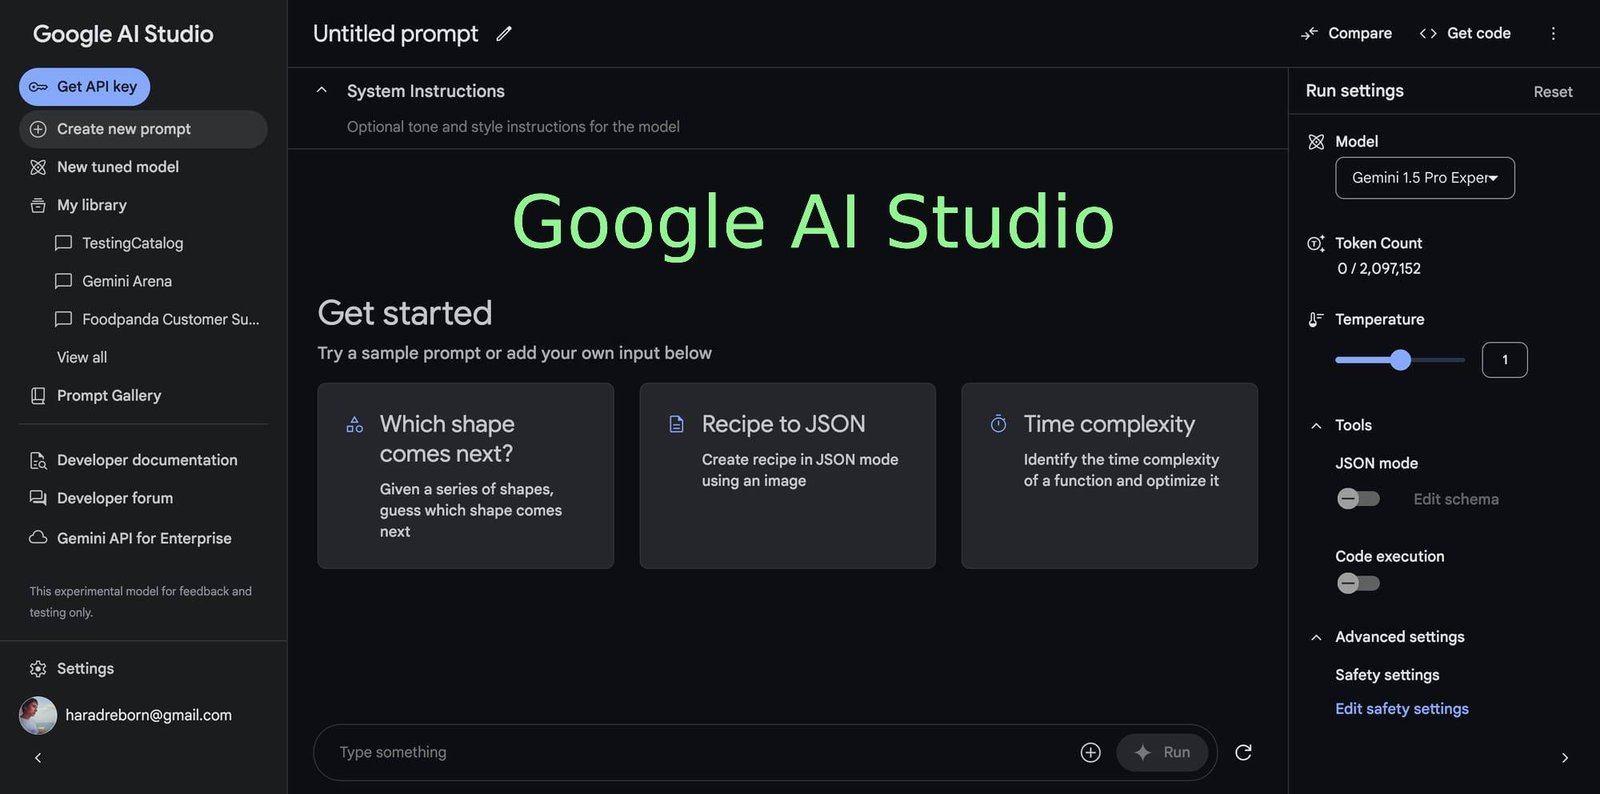Click the Temperature slider handle

1400,360
